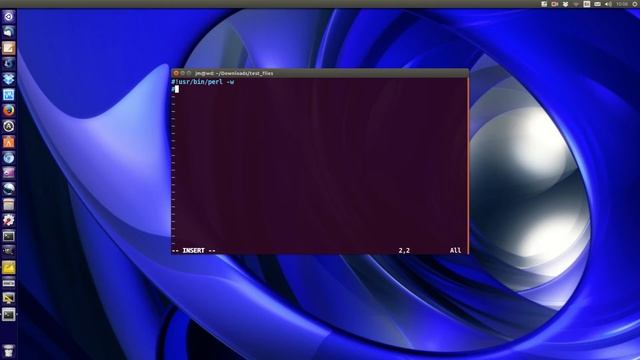Open the network Wi-Fi indicator menu
Viewport: 640px width, 360px height.
(x=576, y=4)
